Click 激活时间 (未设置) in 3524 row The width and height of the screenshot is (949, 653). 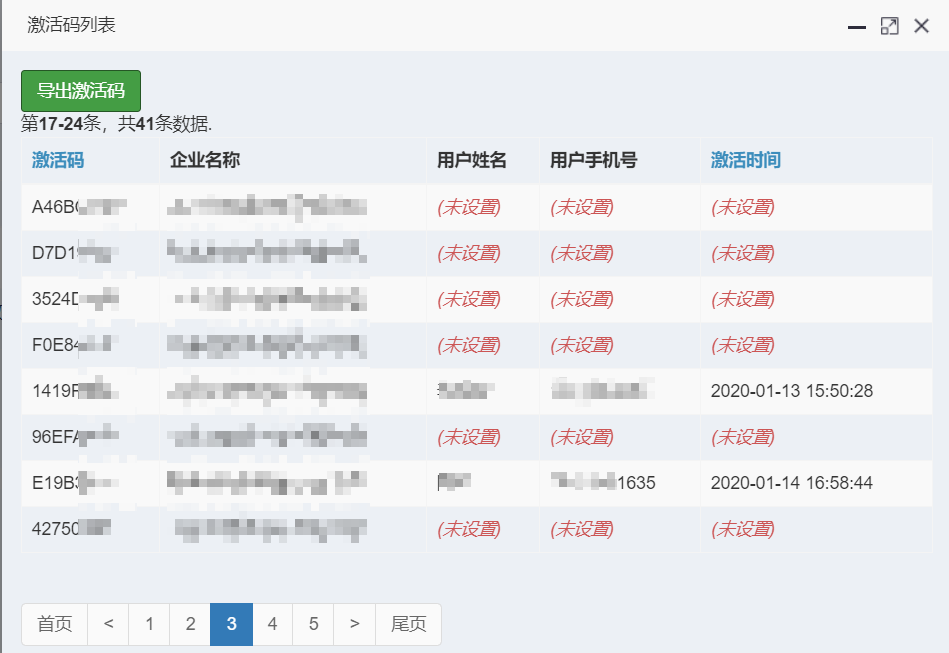[743, 299]
